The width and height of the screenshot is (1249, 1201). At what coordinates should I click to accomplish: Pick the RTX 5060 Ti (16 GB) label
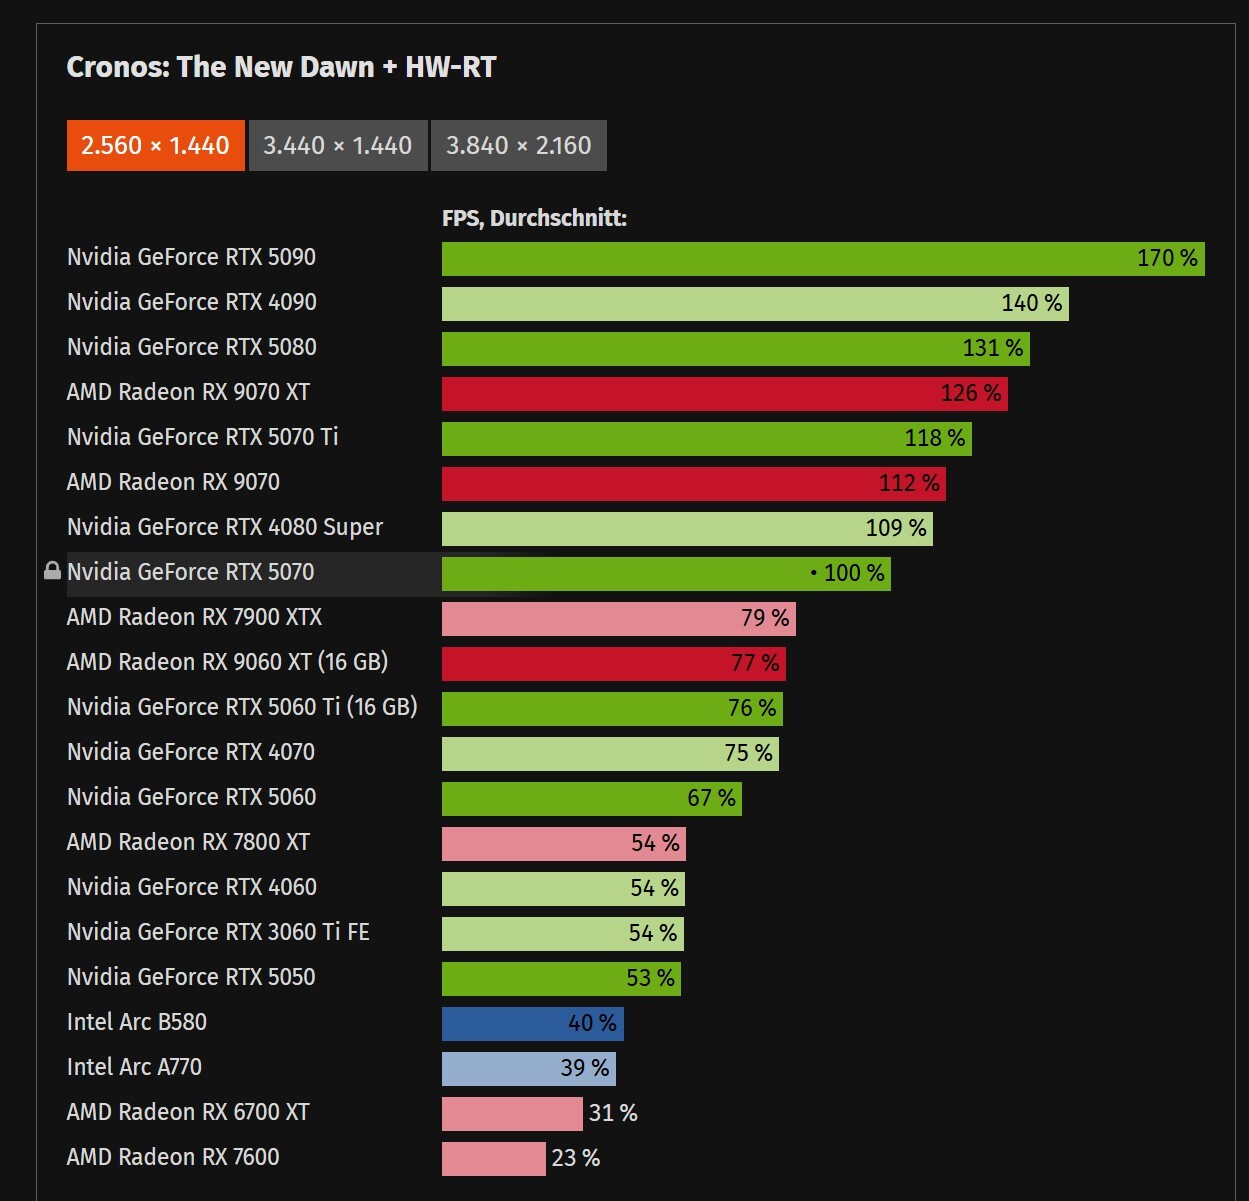pyautogui.click(x=241, y=707)
